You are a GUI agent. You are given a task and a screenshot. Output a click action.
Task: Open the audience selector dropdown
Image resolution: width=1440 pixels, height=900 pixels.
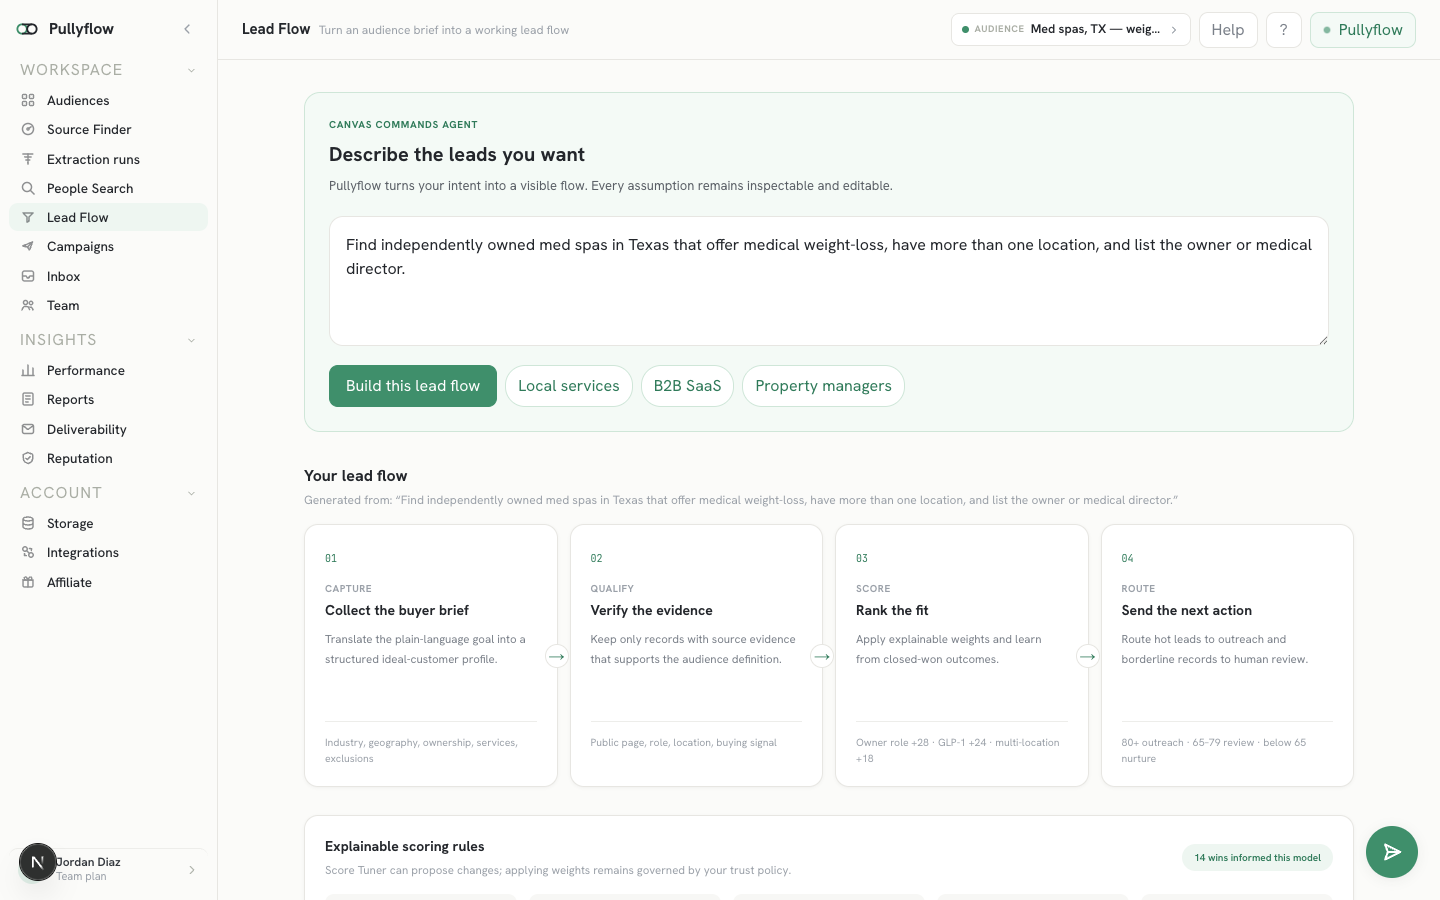click(1070, 29)
